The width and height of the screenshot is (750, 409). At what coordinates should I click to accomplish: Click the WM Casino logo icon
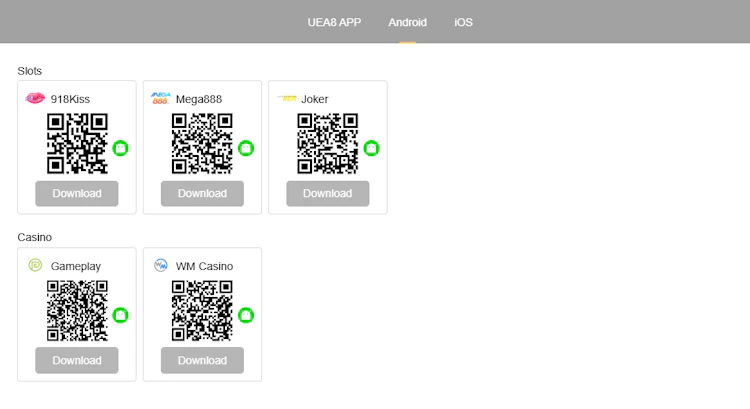[x=161, y=265]
